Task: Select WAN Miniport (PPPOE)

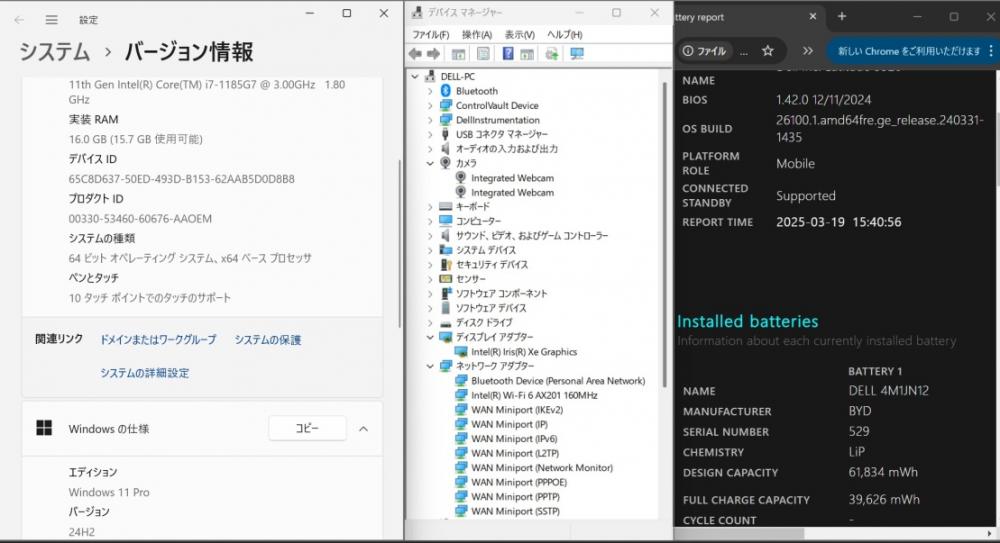Action: pyautogui.click(x=518, y=482)
